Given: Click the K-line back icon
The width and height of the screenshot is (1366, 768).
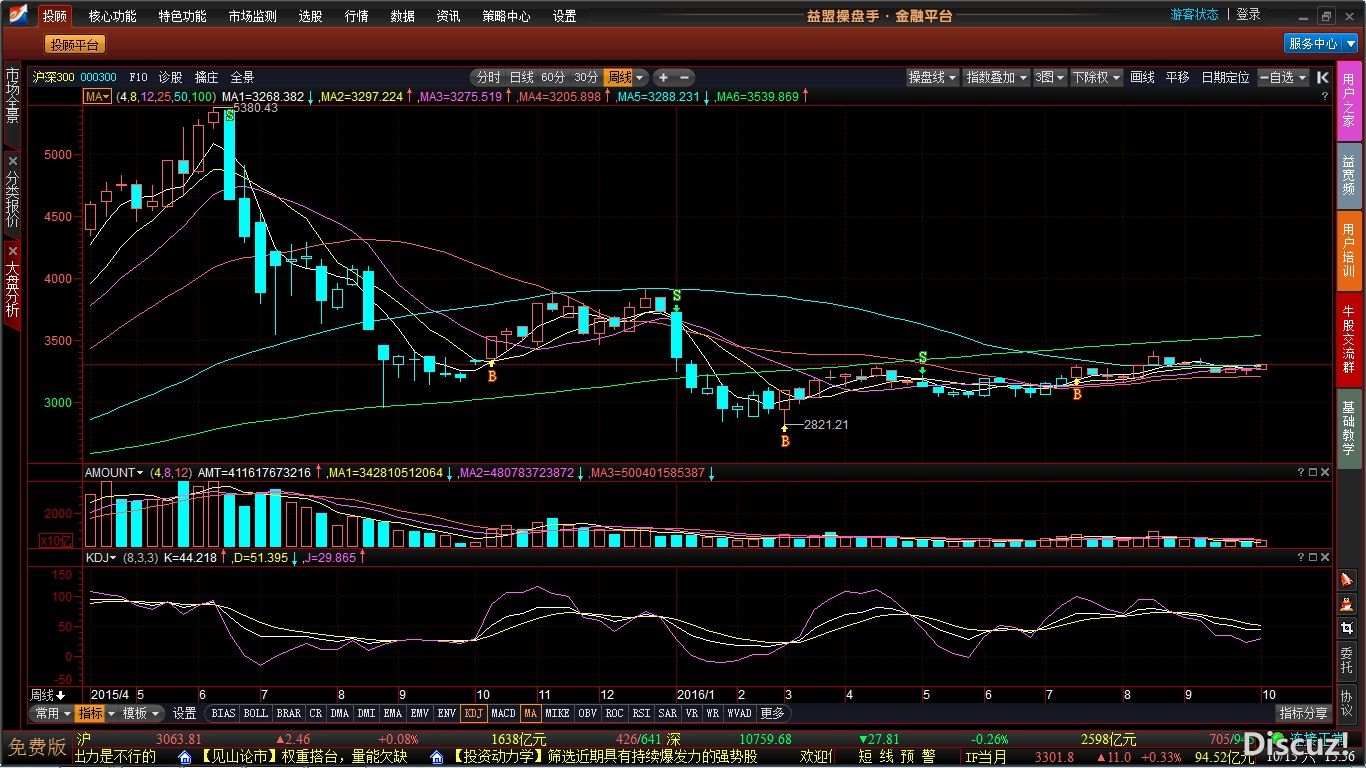Looking at the screenshot, I should tap(1322, 77).
